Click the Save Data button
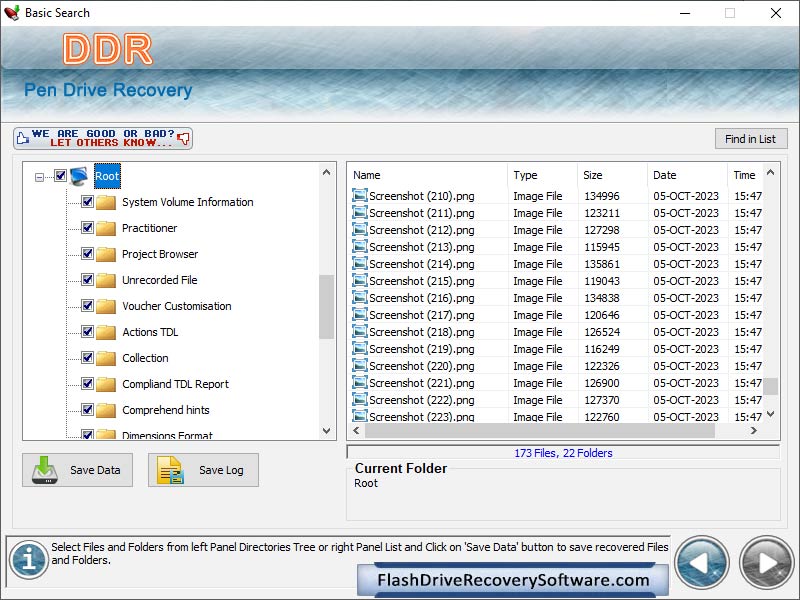 [x=78, y=470]
